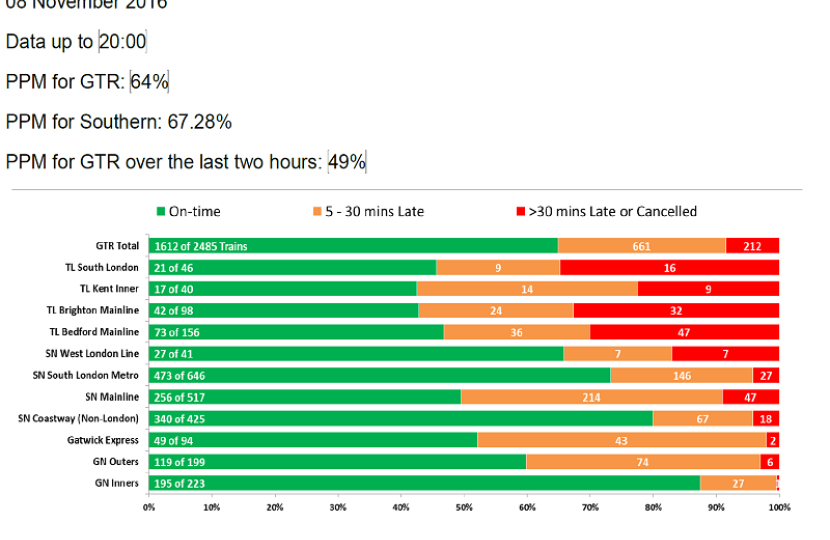830x540 pixels.
Task: Select the orange 14 segment for TL Kent Inner
Action: (527, 289)
